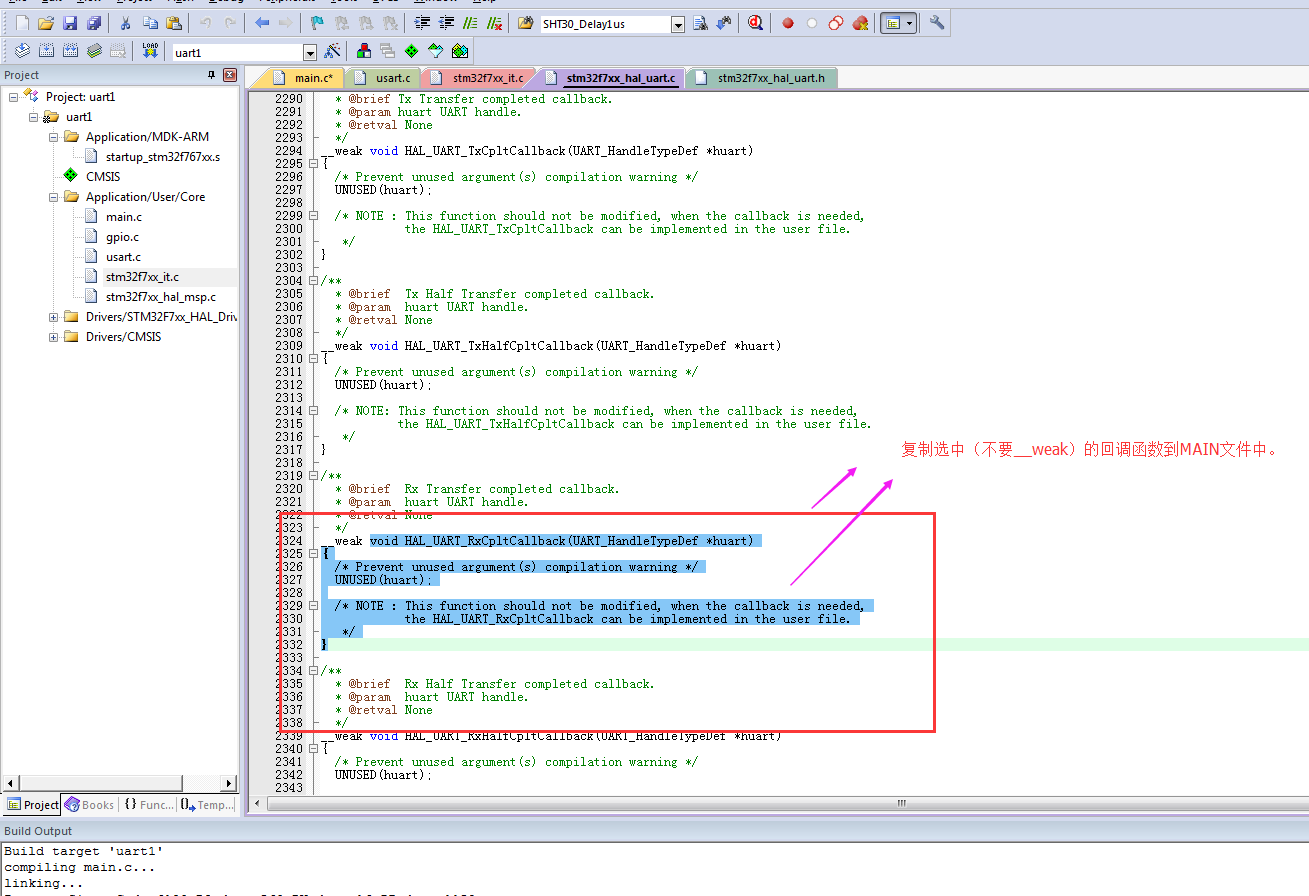Toggle auto-hide pin on Project panel
1309x896 pixels.
[x=213, y=75]
